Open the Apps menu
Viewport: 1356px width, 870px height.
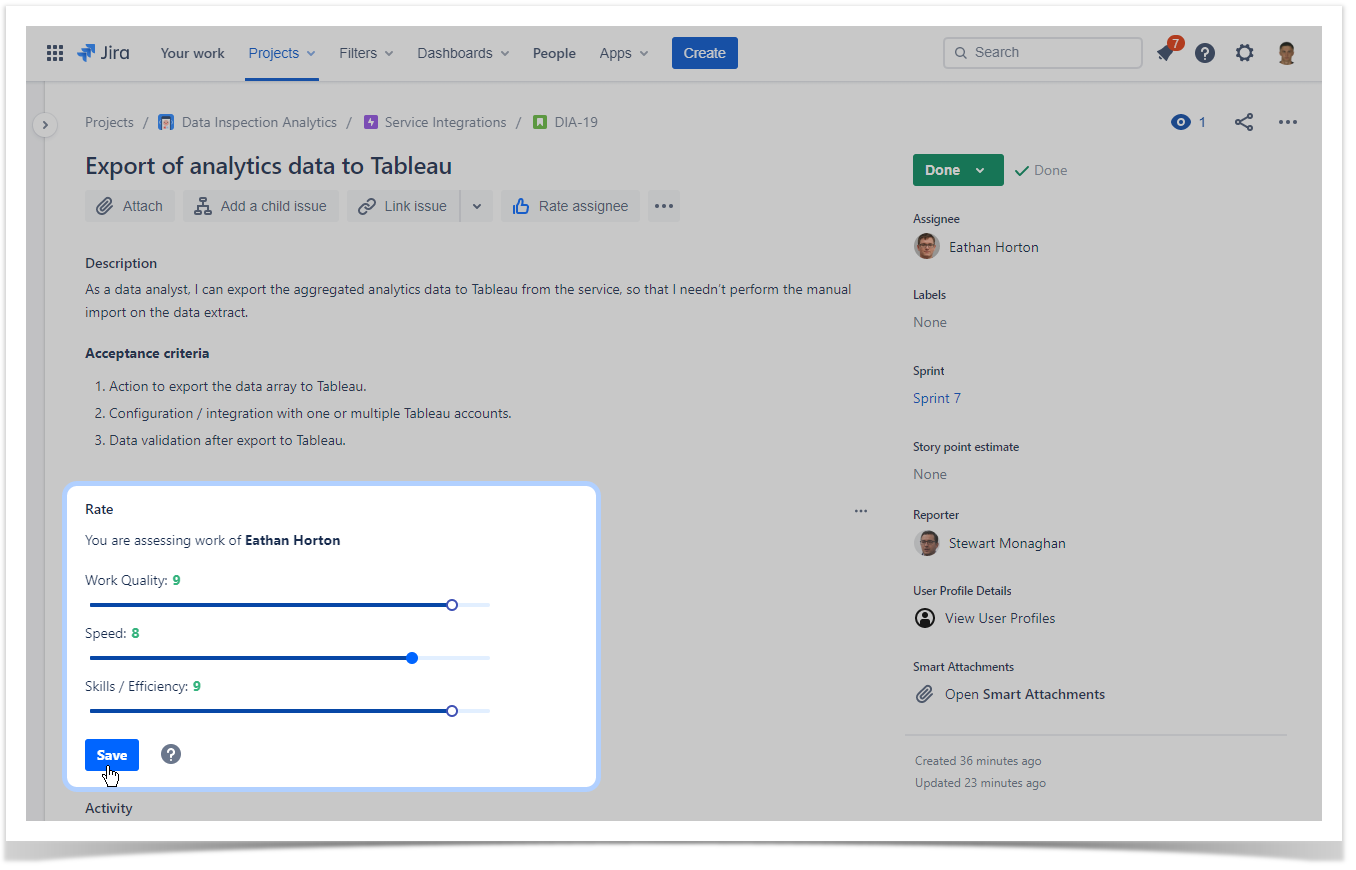(x=624, y=53)
